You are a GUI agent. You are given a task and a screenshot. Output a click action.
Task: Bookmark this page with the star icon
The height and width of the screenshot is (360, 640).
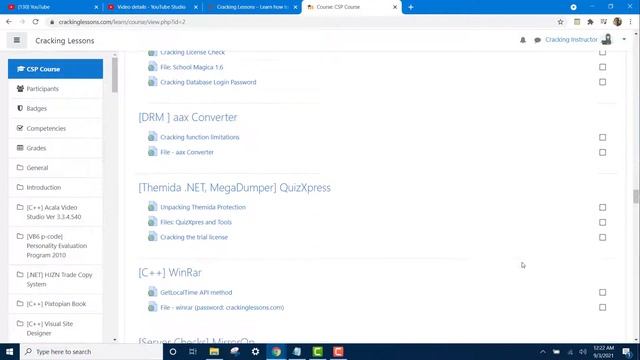tap(560, 22)
